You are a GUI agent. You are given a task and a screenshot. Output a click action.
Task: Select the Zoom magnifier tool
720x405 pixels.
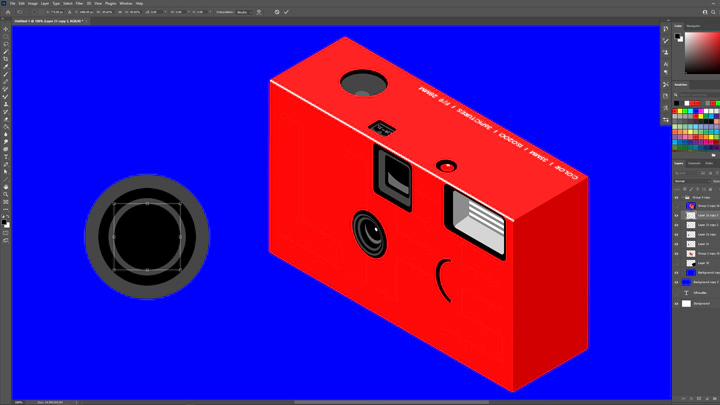coord(6,194)
